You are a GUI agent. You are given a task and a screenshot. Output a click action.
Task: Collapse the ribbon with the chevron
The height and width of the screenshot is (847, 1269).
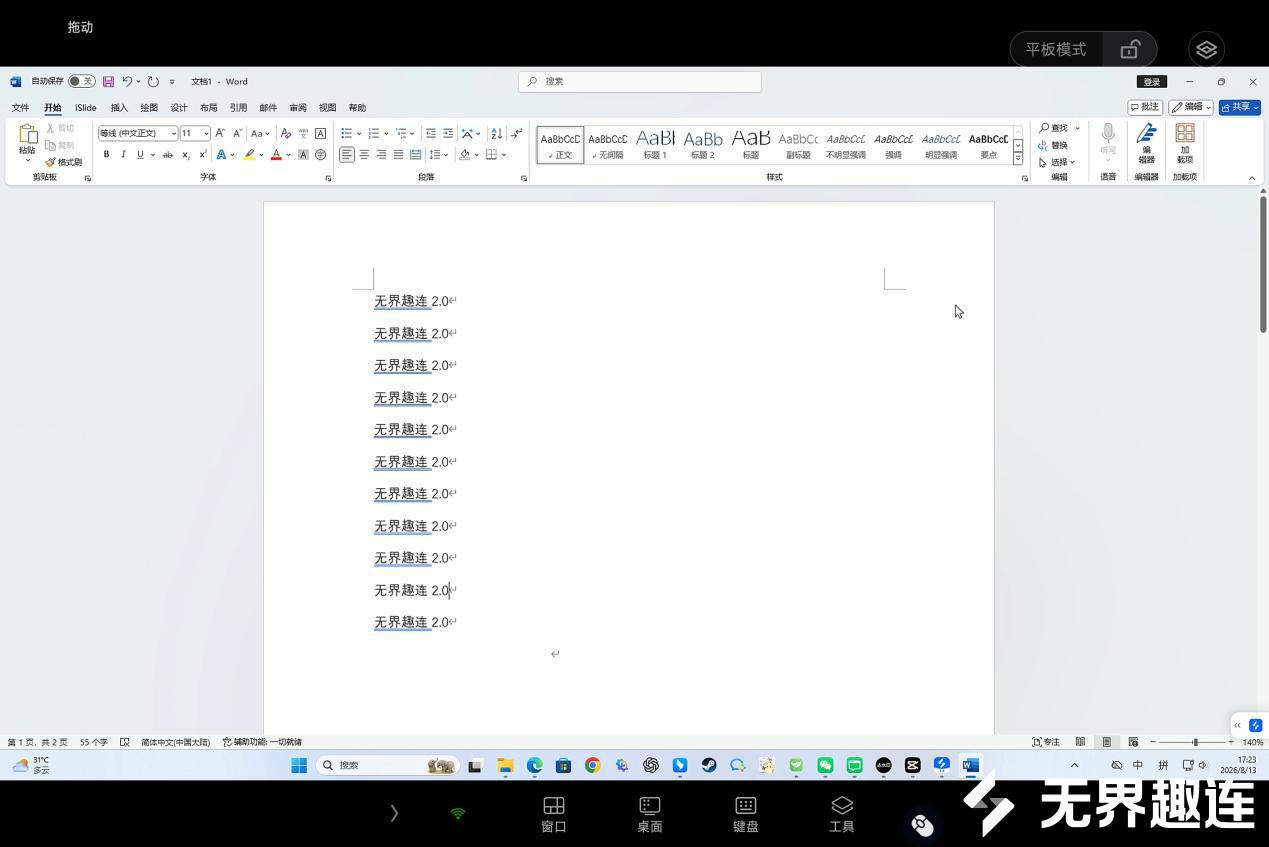[1251, 178]
